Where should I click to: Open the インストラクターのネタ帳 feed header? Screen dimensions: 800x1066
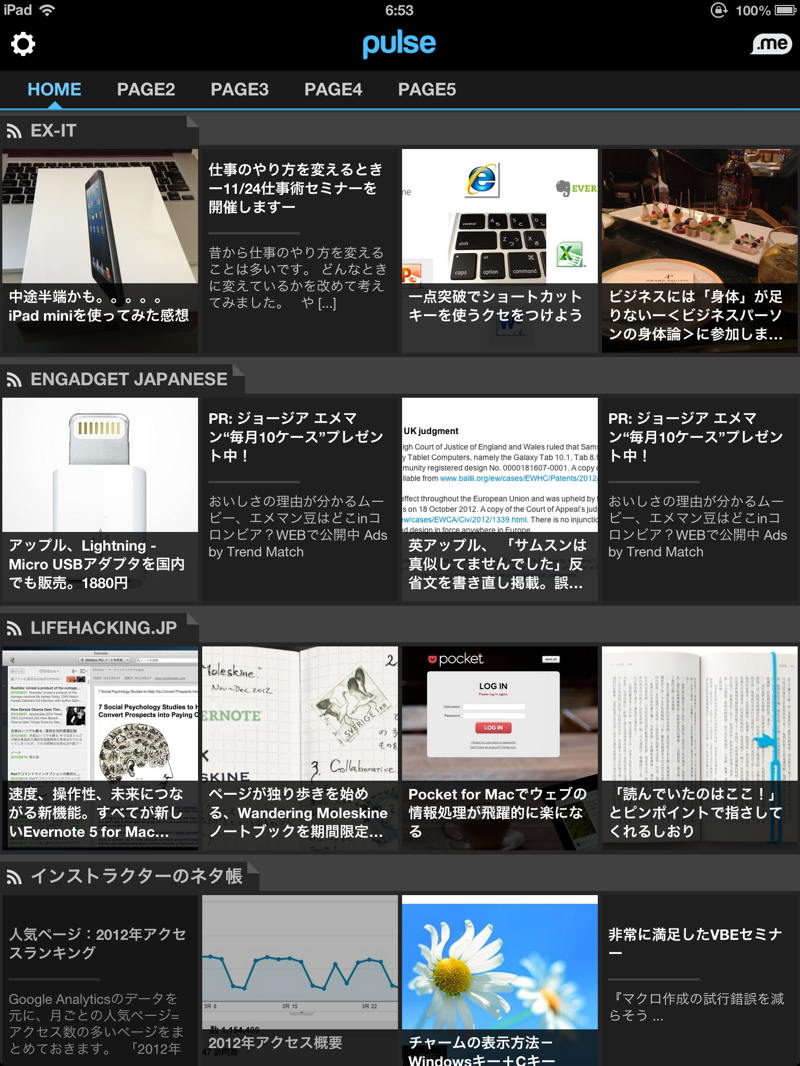click(x=129, y=876)
